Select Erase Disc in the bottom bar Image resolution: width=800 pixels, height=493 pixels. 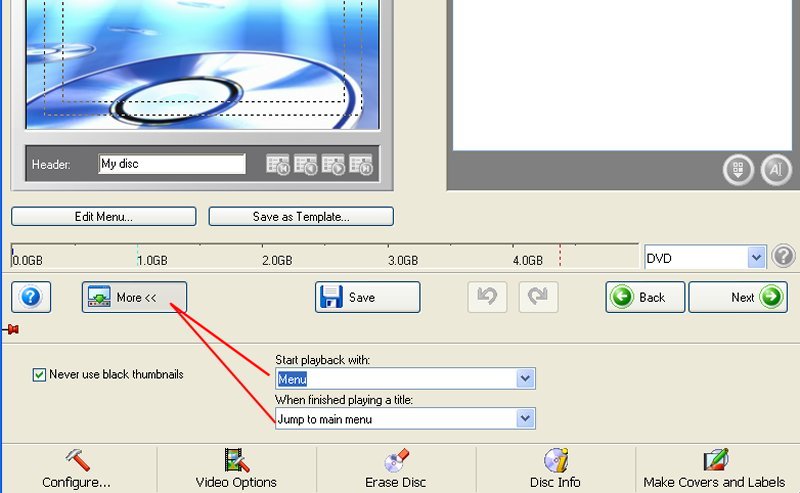pos(396,470)
